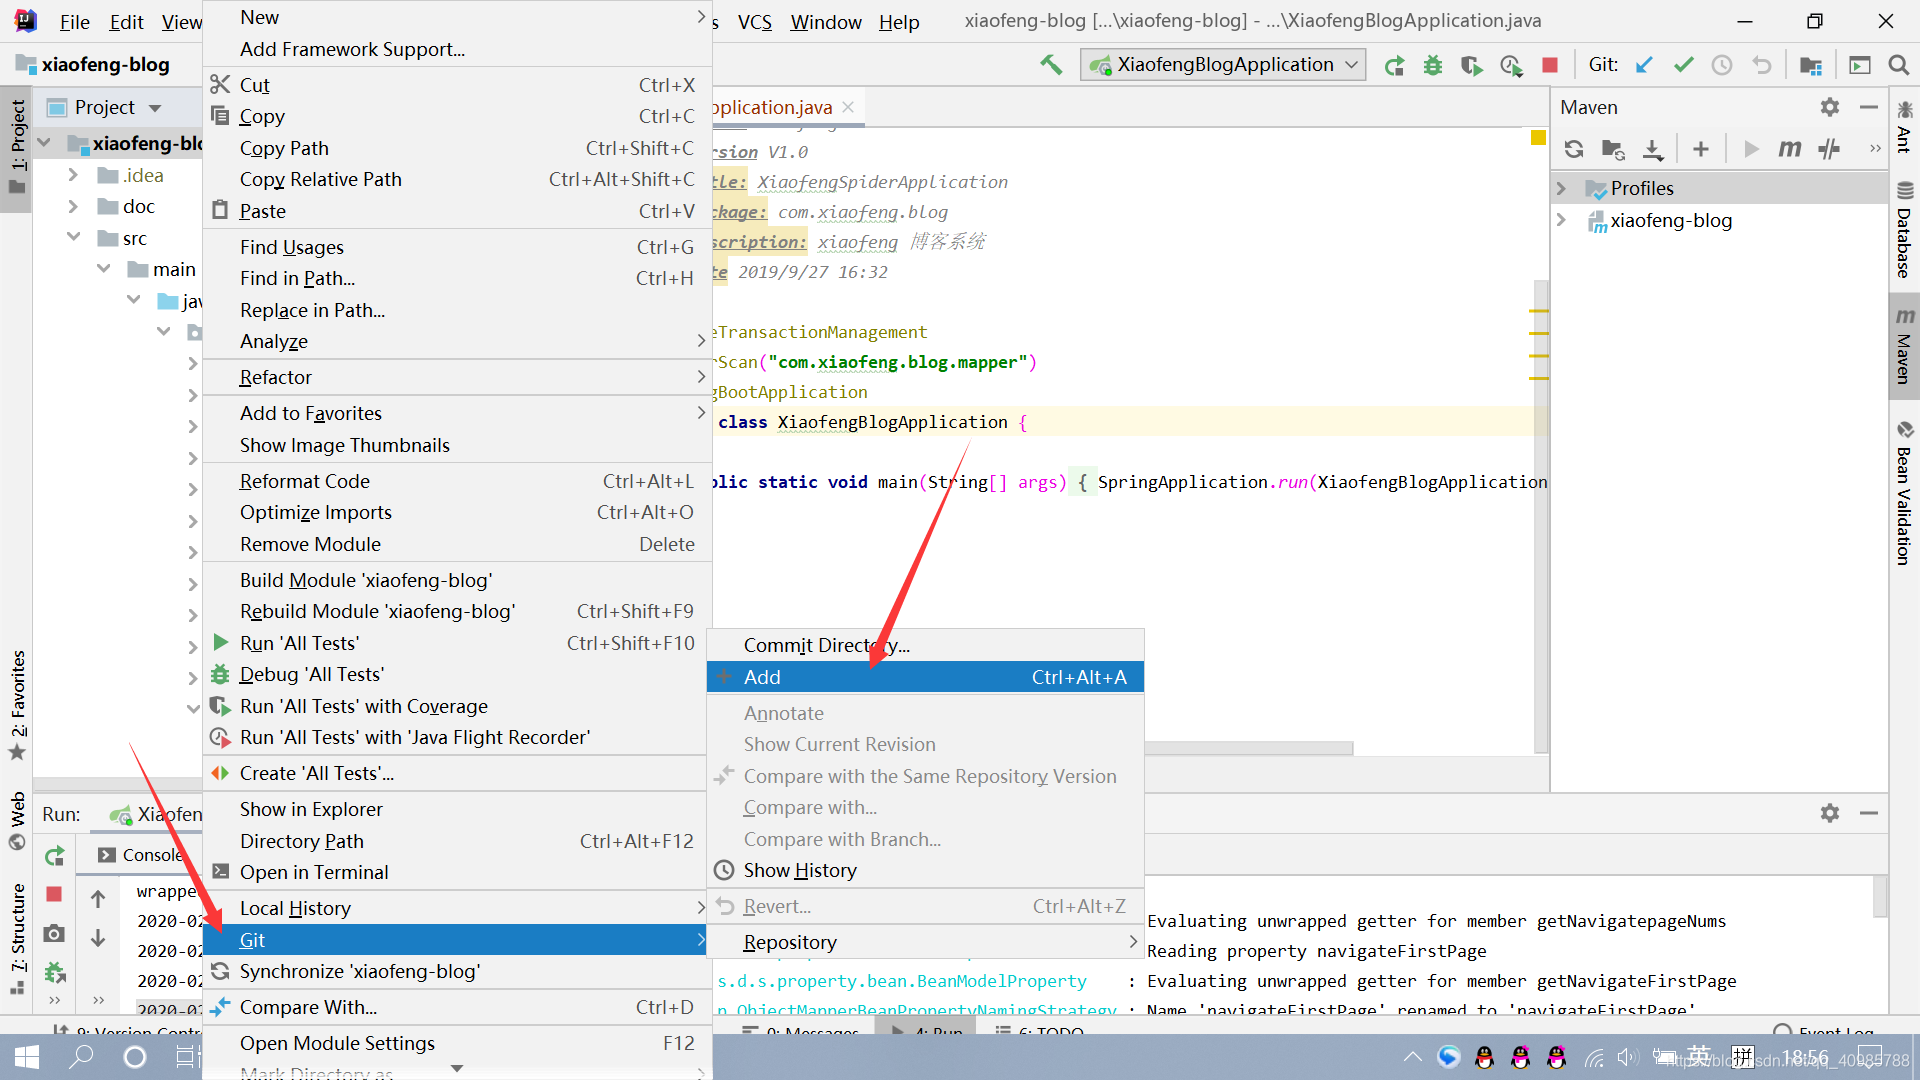This screenshot has width=1920, height=1080.
Task: Click the Run panel red stop icon
Action: click(54, 894)
